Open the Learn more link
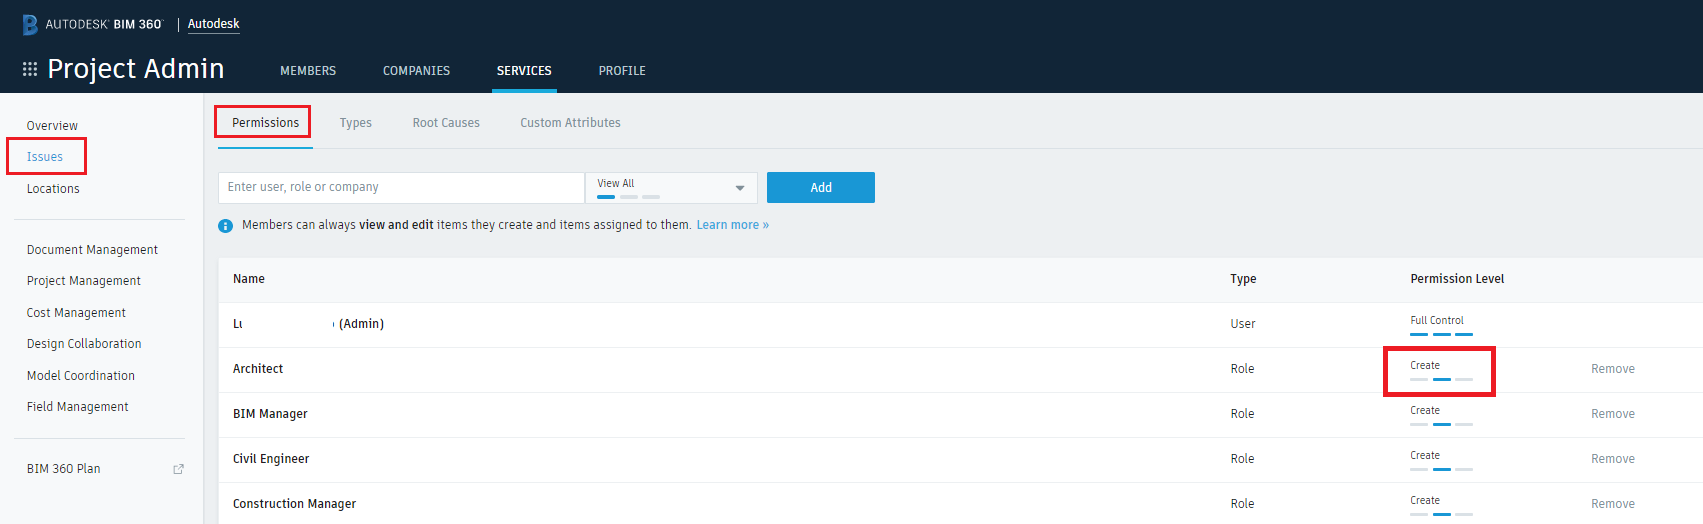1703x524 pixels. [733, 225]
